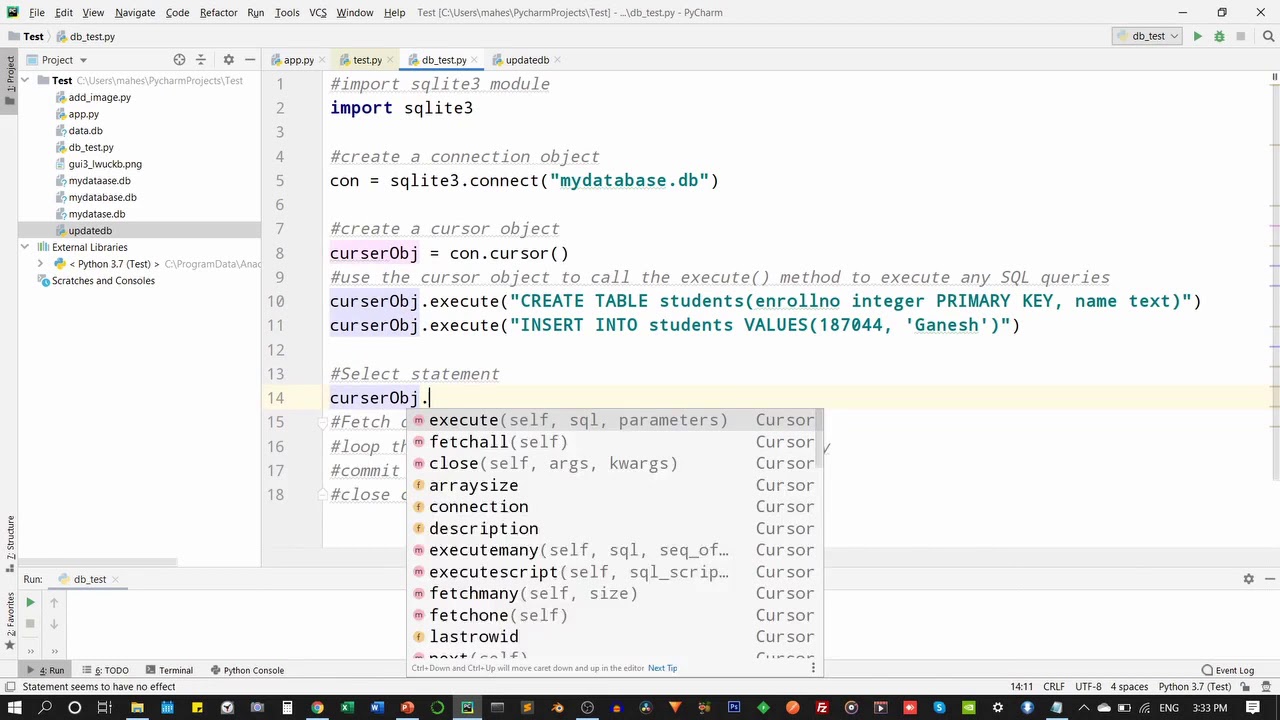Image resolution: width=1280 pixels, height=720 pixels.
Task: Open the File menu
Action: pyautogui.click(x=36, y=13)
